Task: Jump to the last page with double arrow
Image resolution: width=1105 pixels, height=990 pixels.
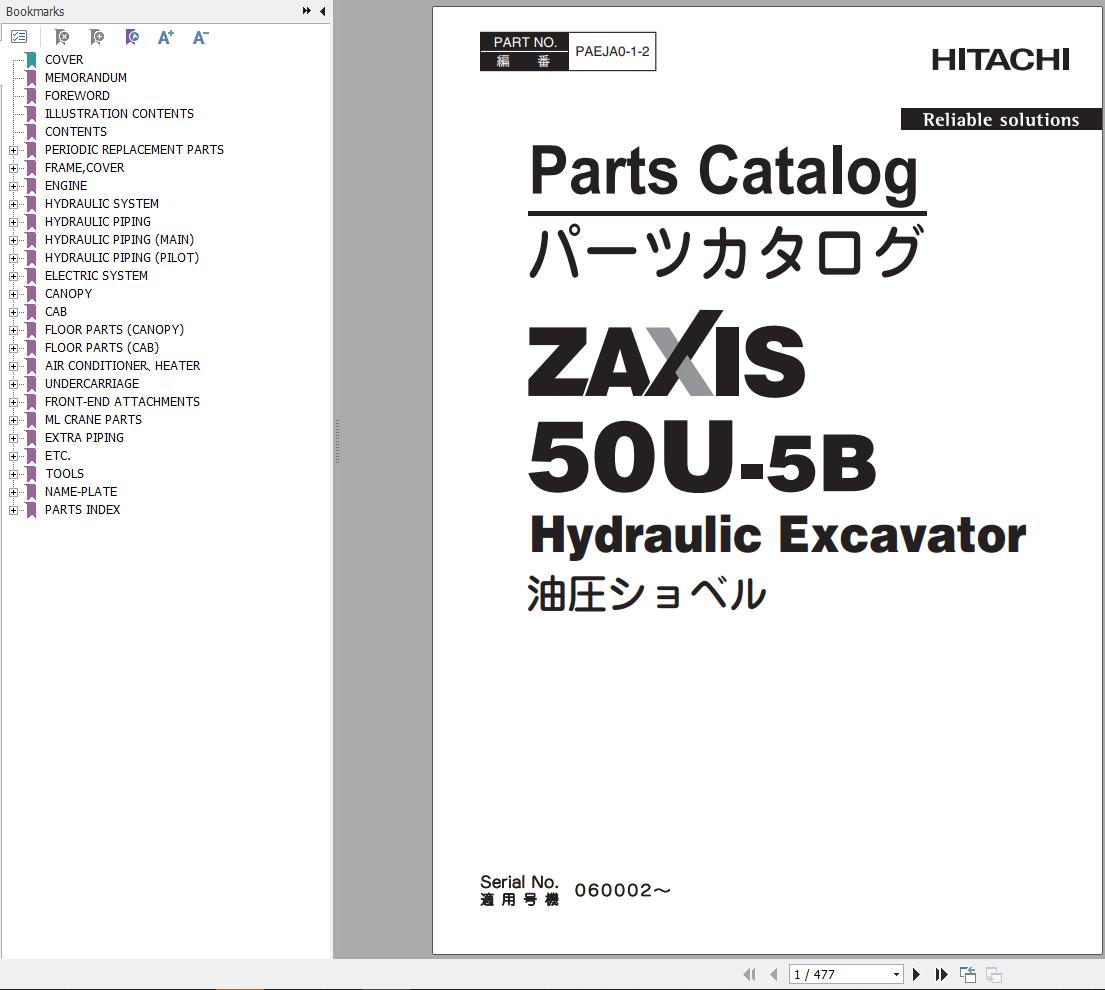Action: click(940, 973)
